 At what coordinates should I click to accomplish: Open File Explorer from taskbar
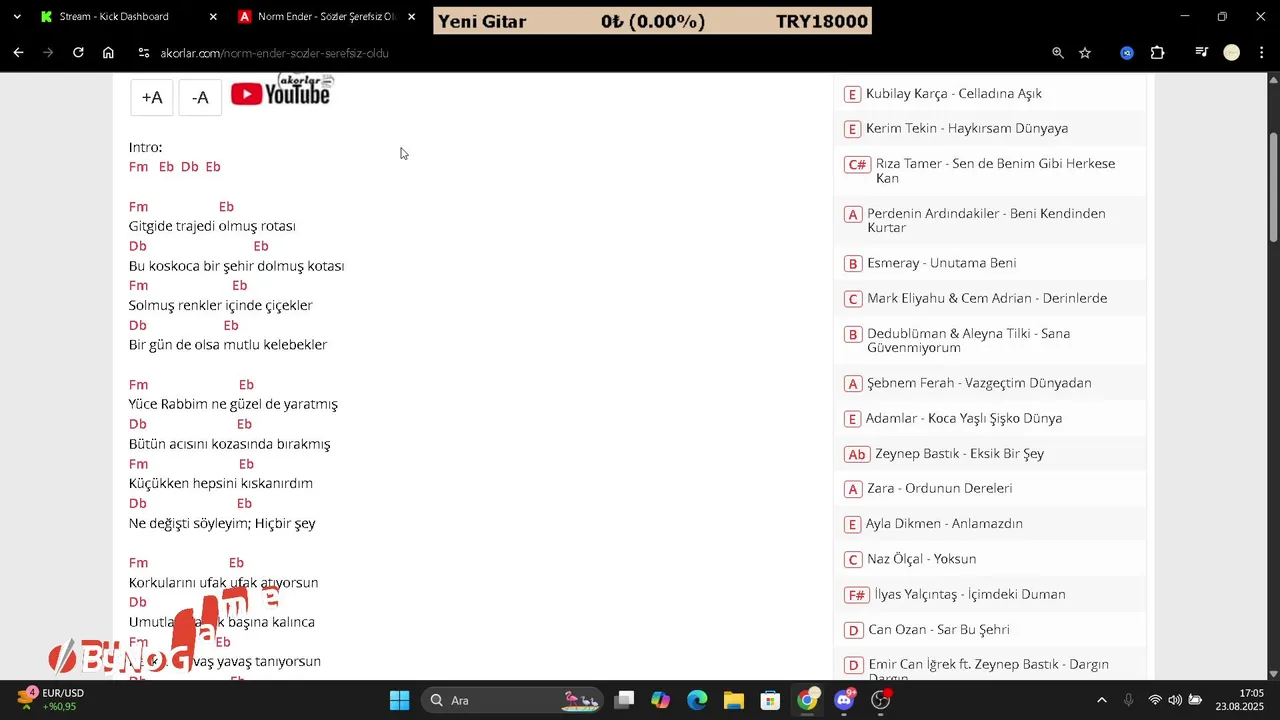tap(734, 700)
